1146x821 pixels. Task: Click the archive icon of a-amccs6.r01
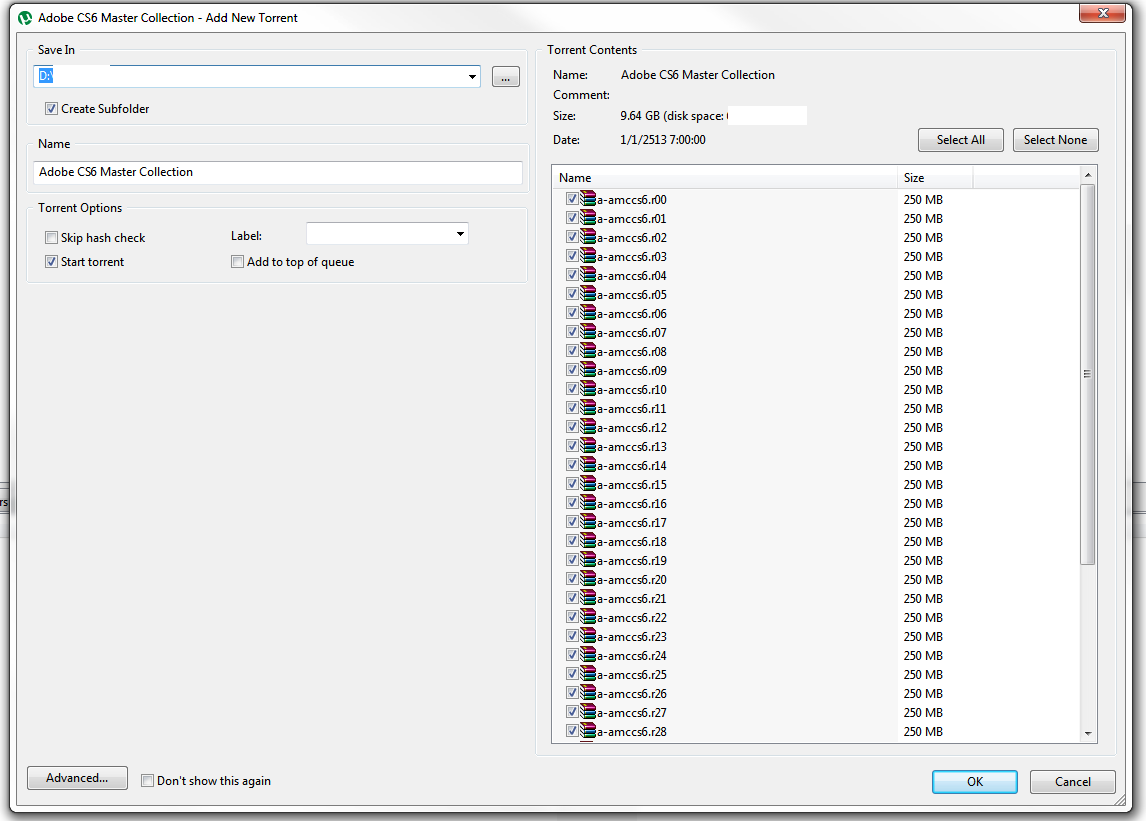tap(588, 218)
